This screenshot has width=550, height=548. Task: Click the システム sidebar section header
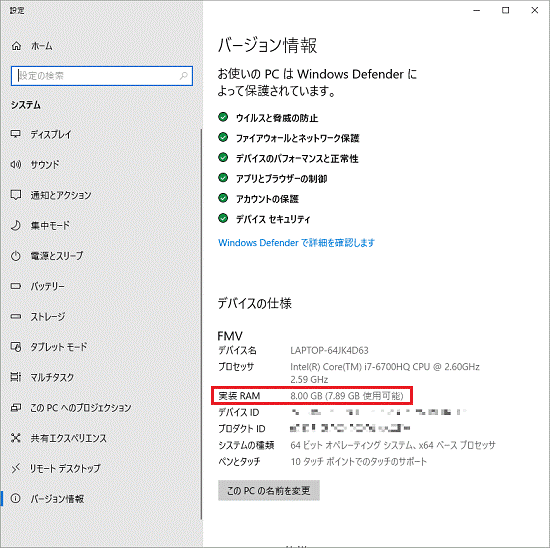click(26, 105)
